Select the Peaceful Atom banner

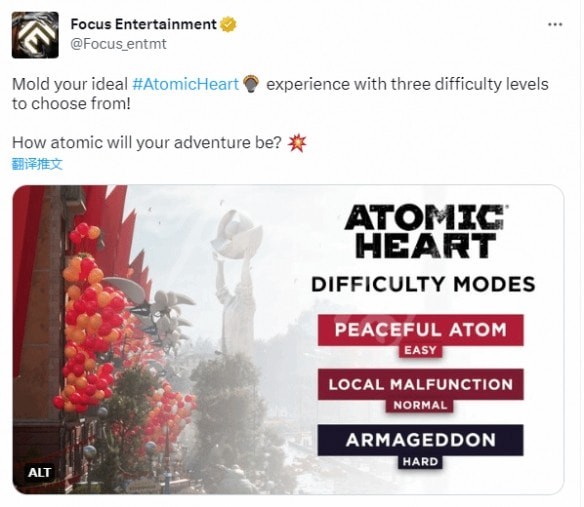pyautogui.click(x=420, y=330)
